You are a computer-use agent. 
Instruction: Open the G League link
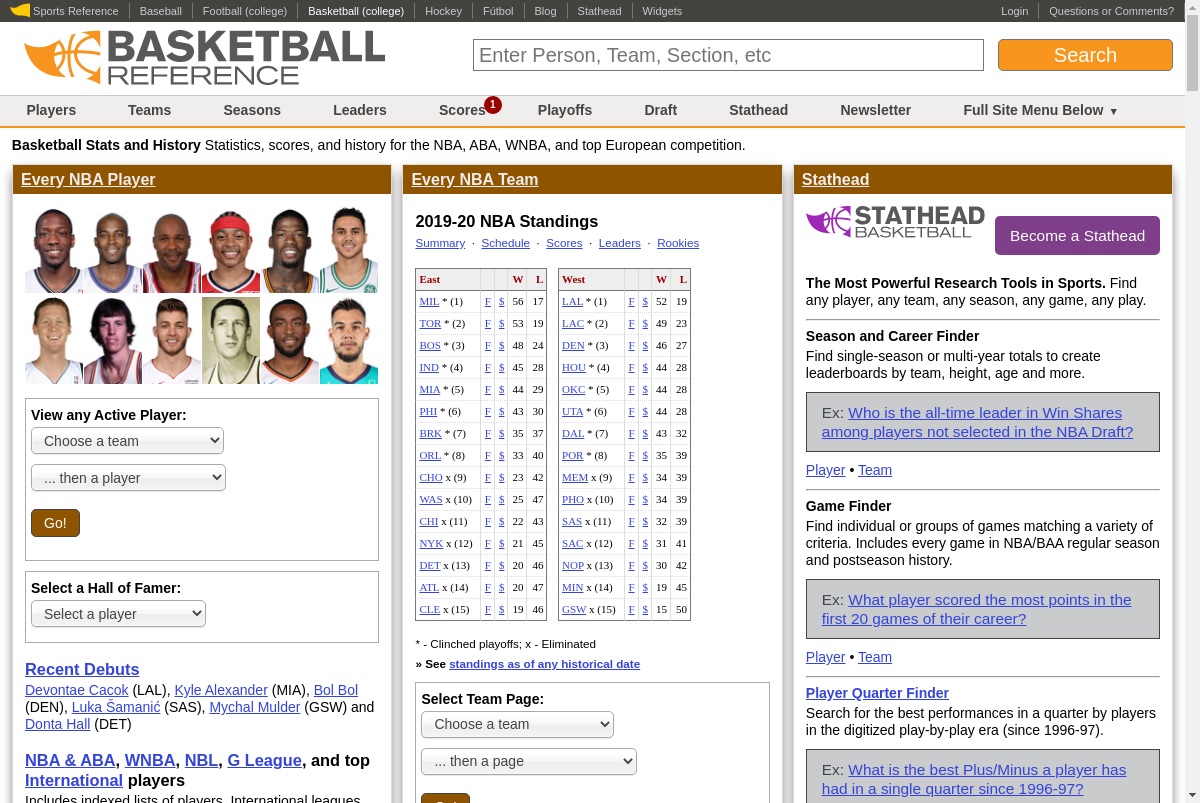265,760
